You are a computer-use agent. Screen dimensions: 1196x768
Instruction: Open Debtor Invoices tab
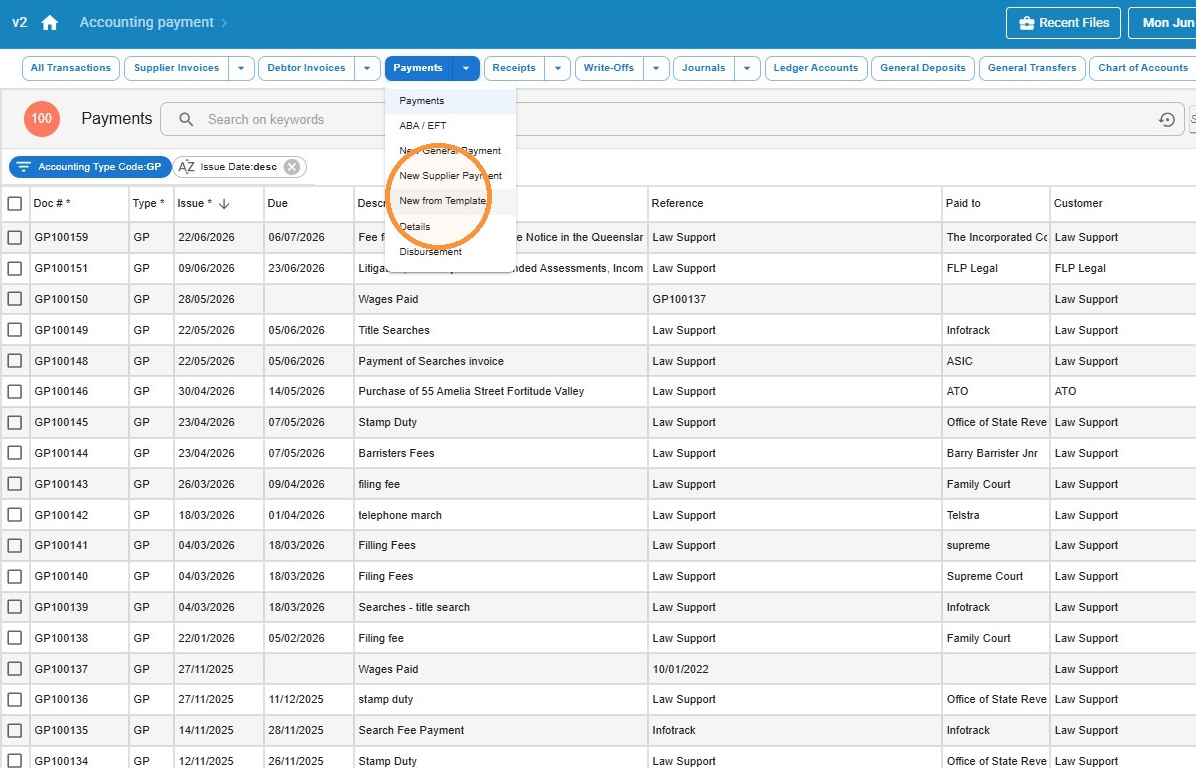307,68
